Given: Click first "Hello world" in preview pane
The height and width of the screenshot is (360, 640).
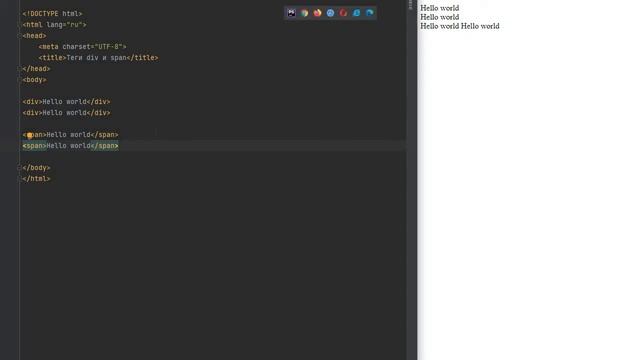Looking at the screenshot, I should click(x=440, y=8).
